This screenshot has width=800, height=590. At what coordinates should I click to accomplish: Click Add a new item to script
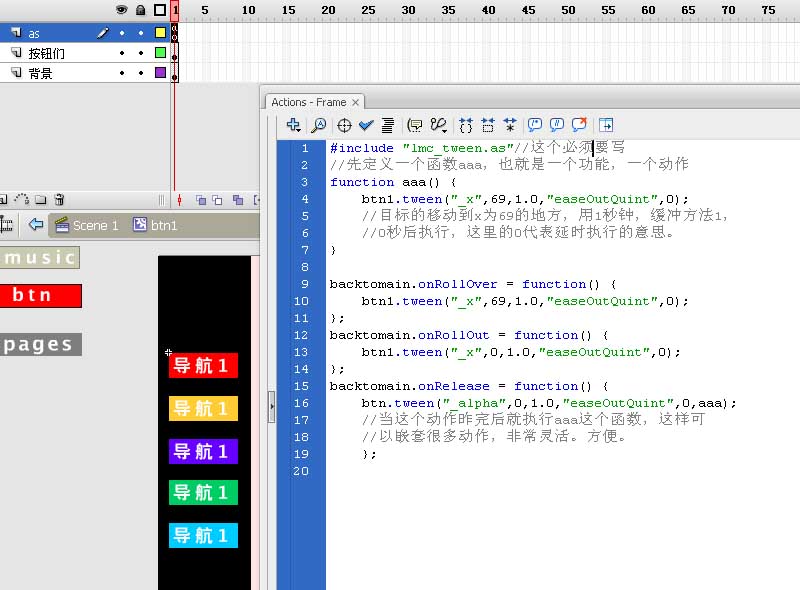tap(293, 125)
